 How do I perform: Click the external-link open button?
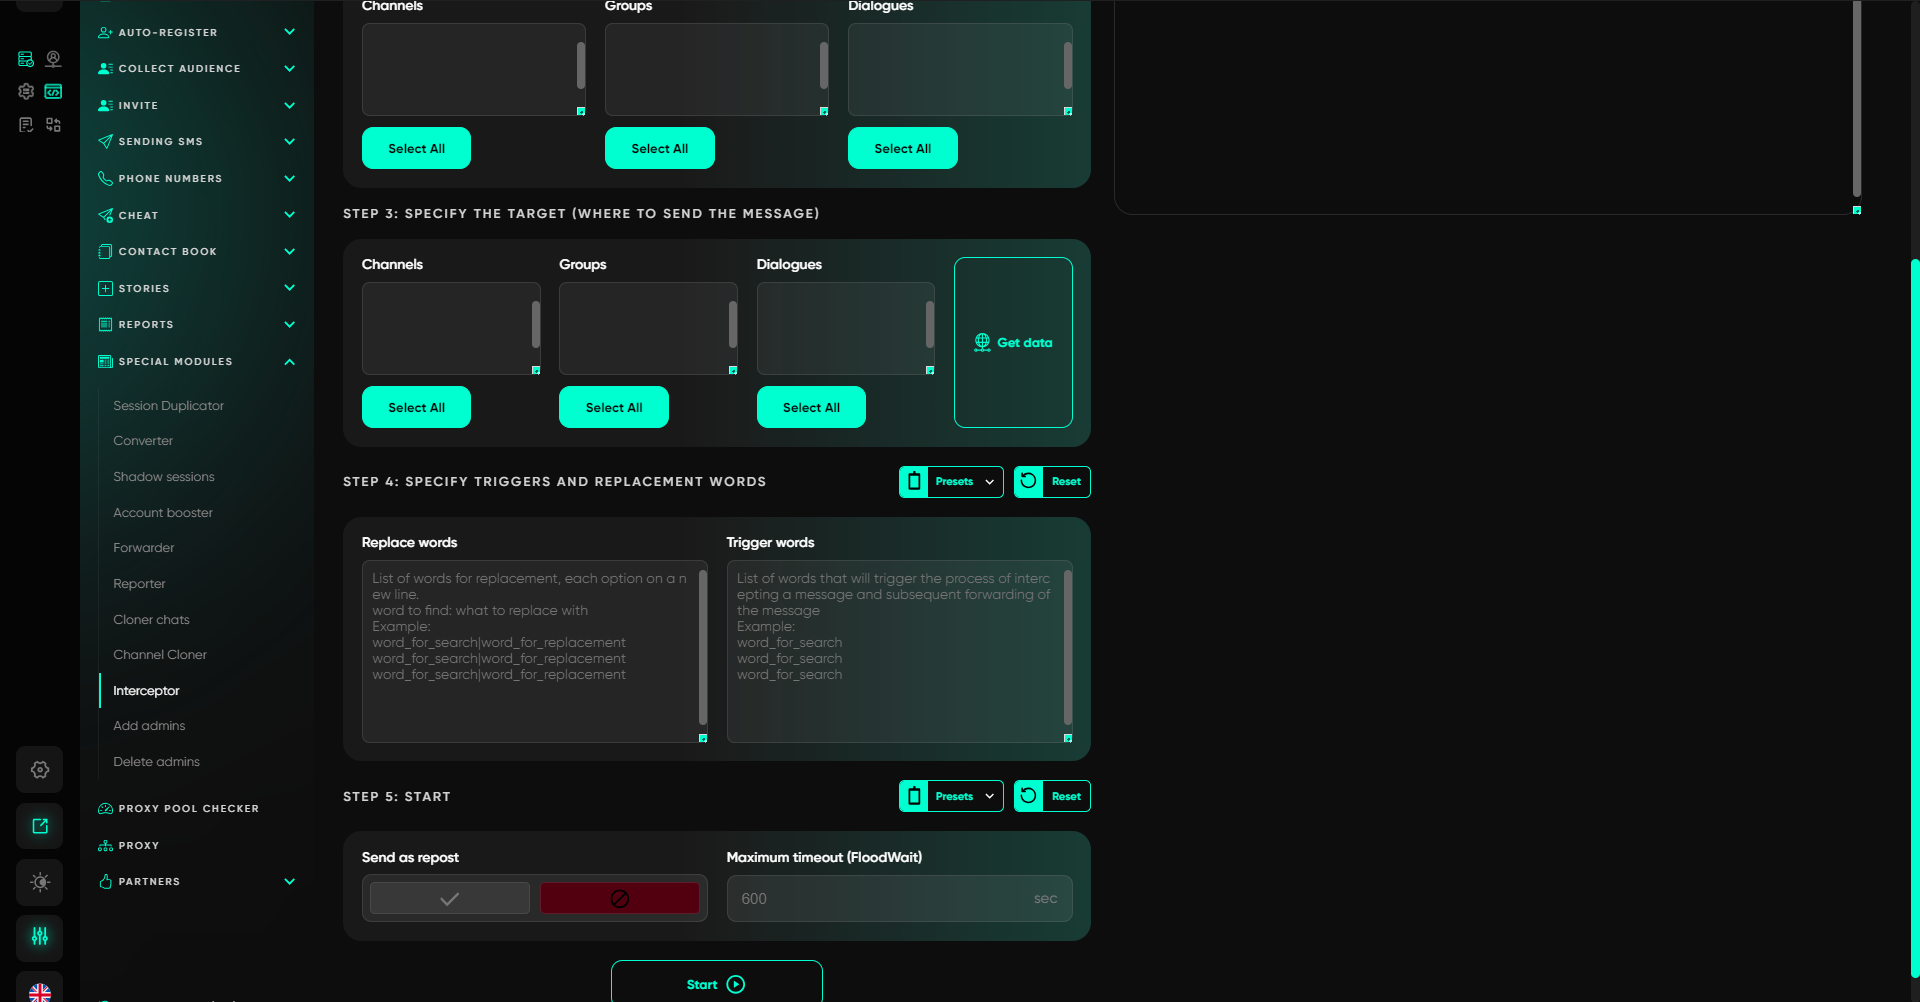[40, 826]
